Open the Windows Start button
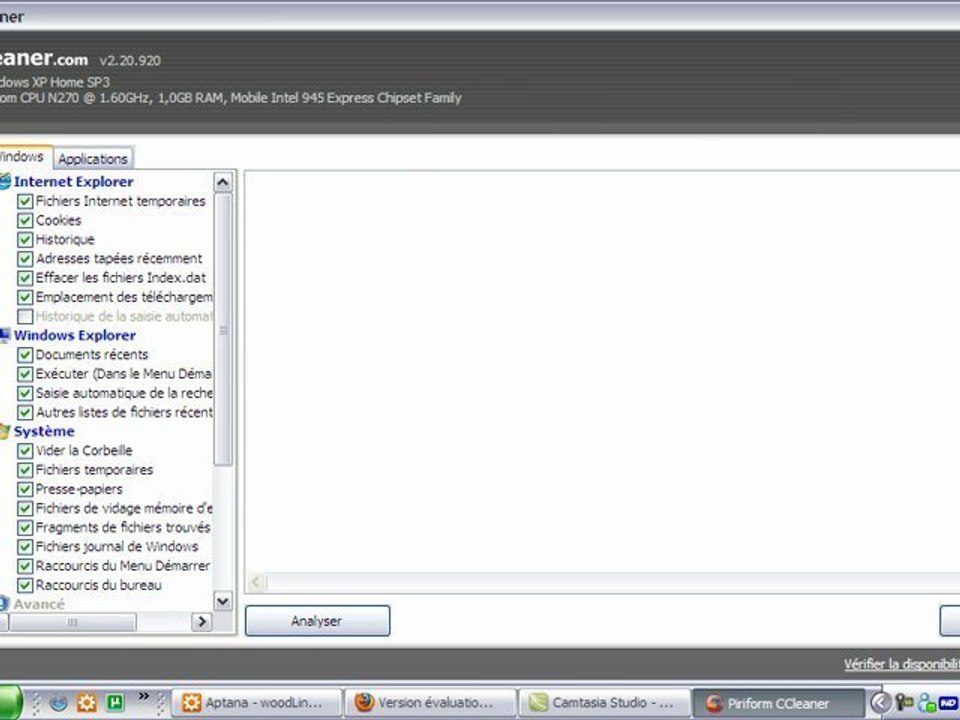 pyautogui.click(x=9, y=702)
